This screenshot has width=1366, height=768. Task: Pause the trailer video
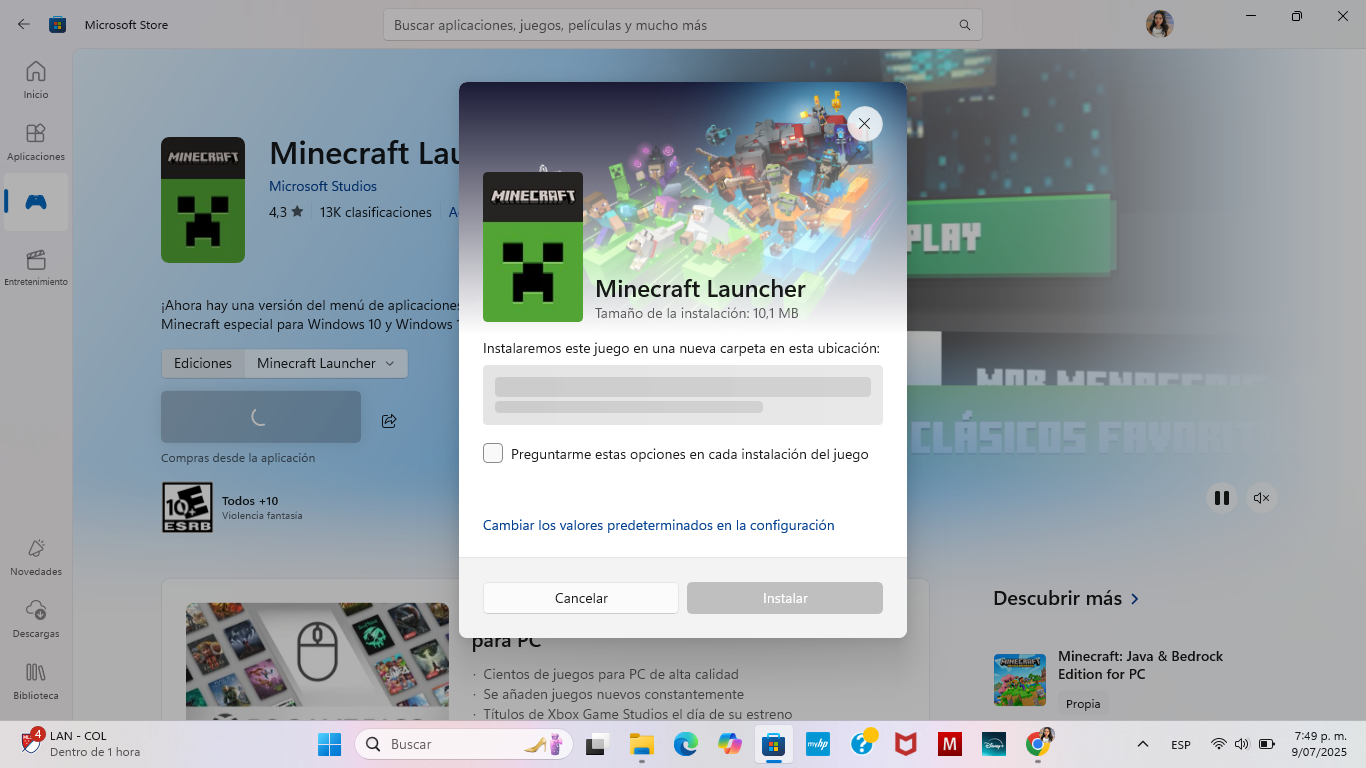(x=1221, y=498)
